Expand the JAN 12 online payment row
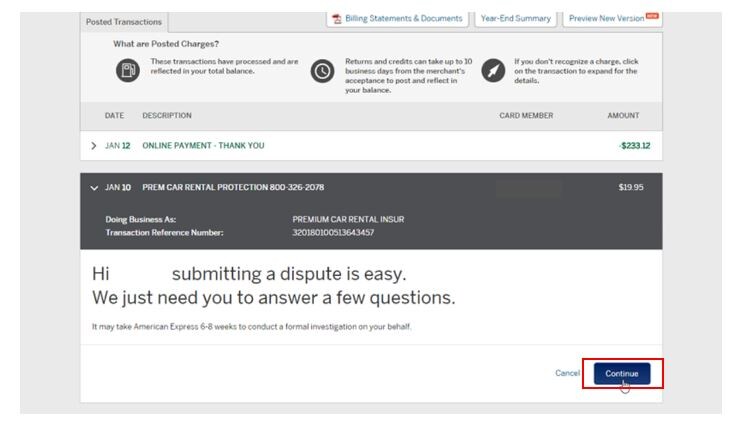734x423 pixels. pos(94,146)
